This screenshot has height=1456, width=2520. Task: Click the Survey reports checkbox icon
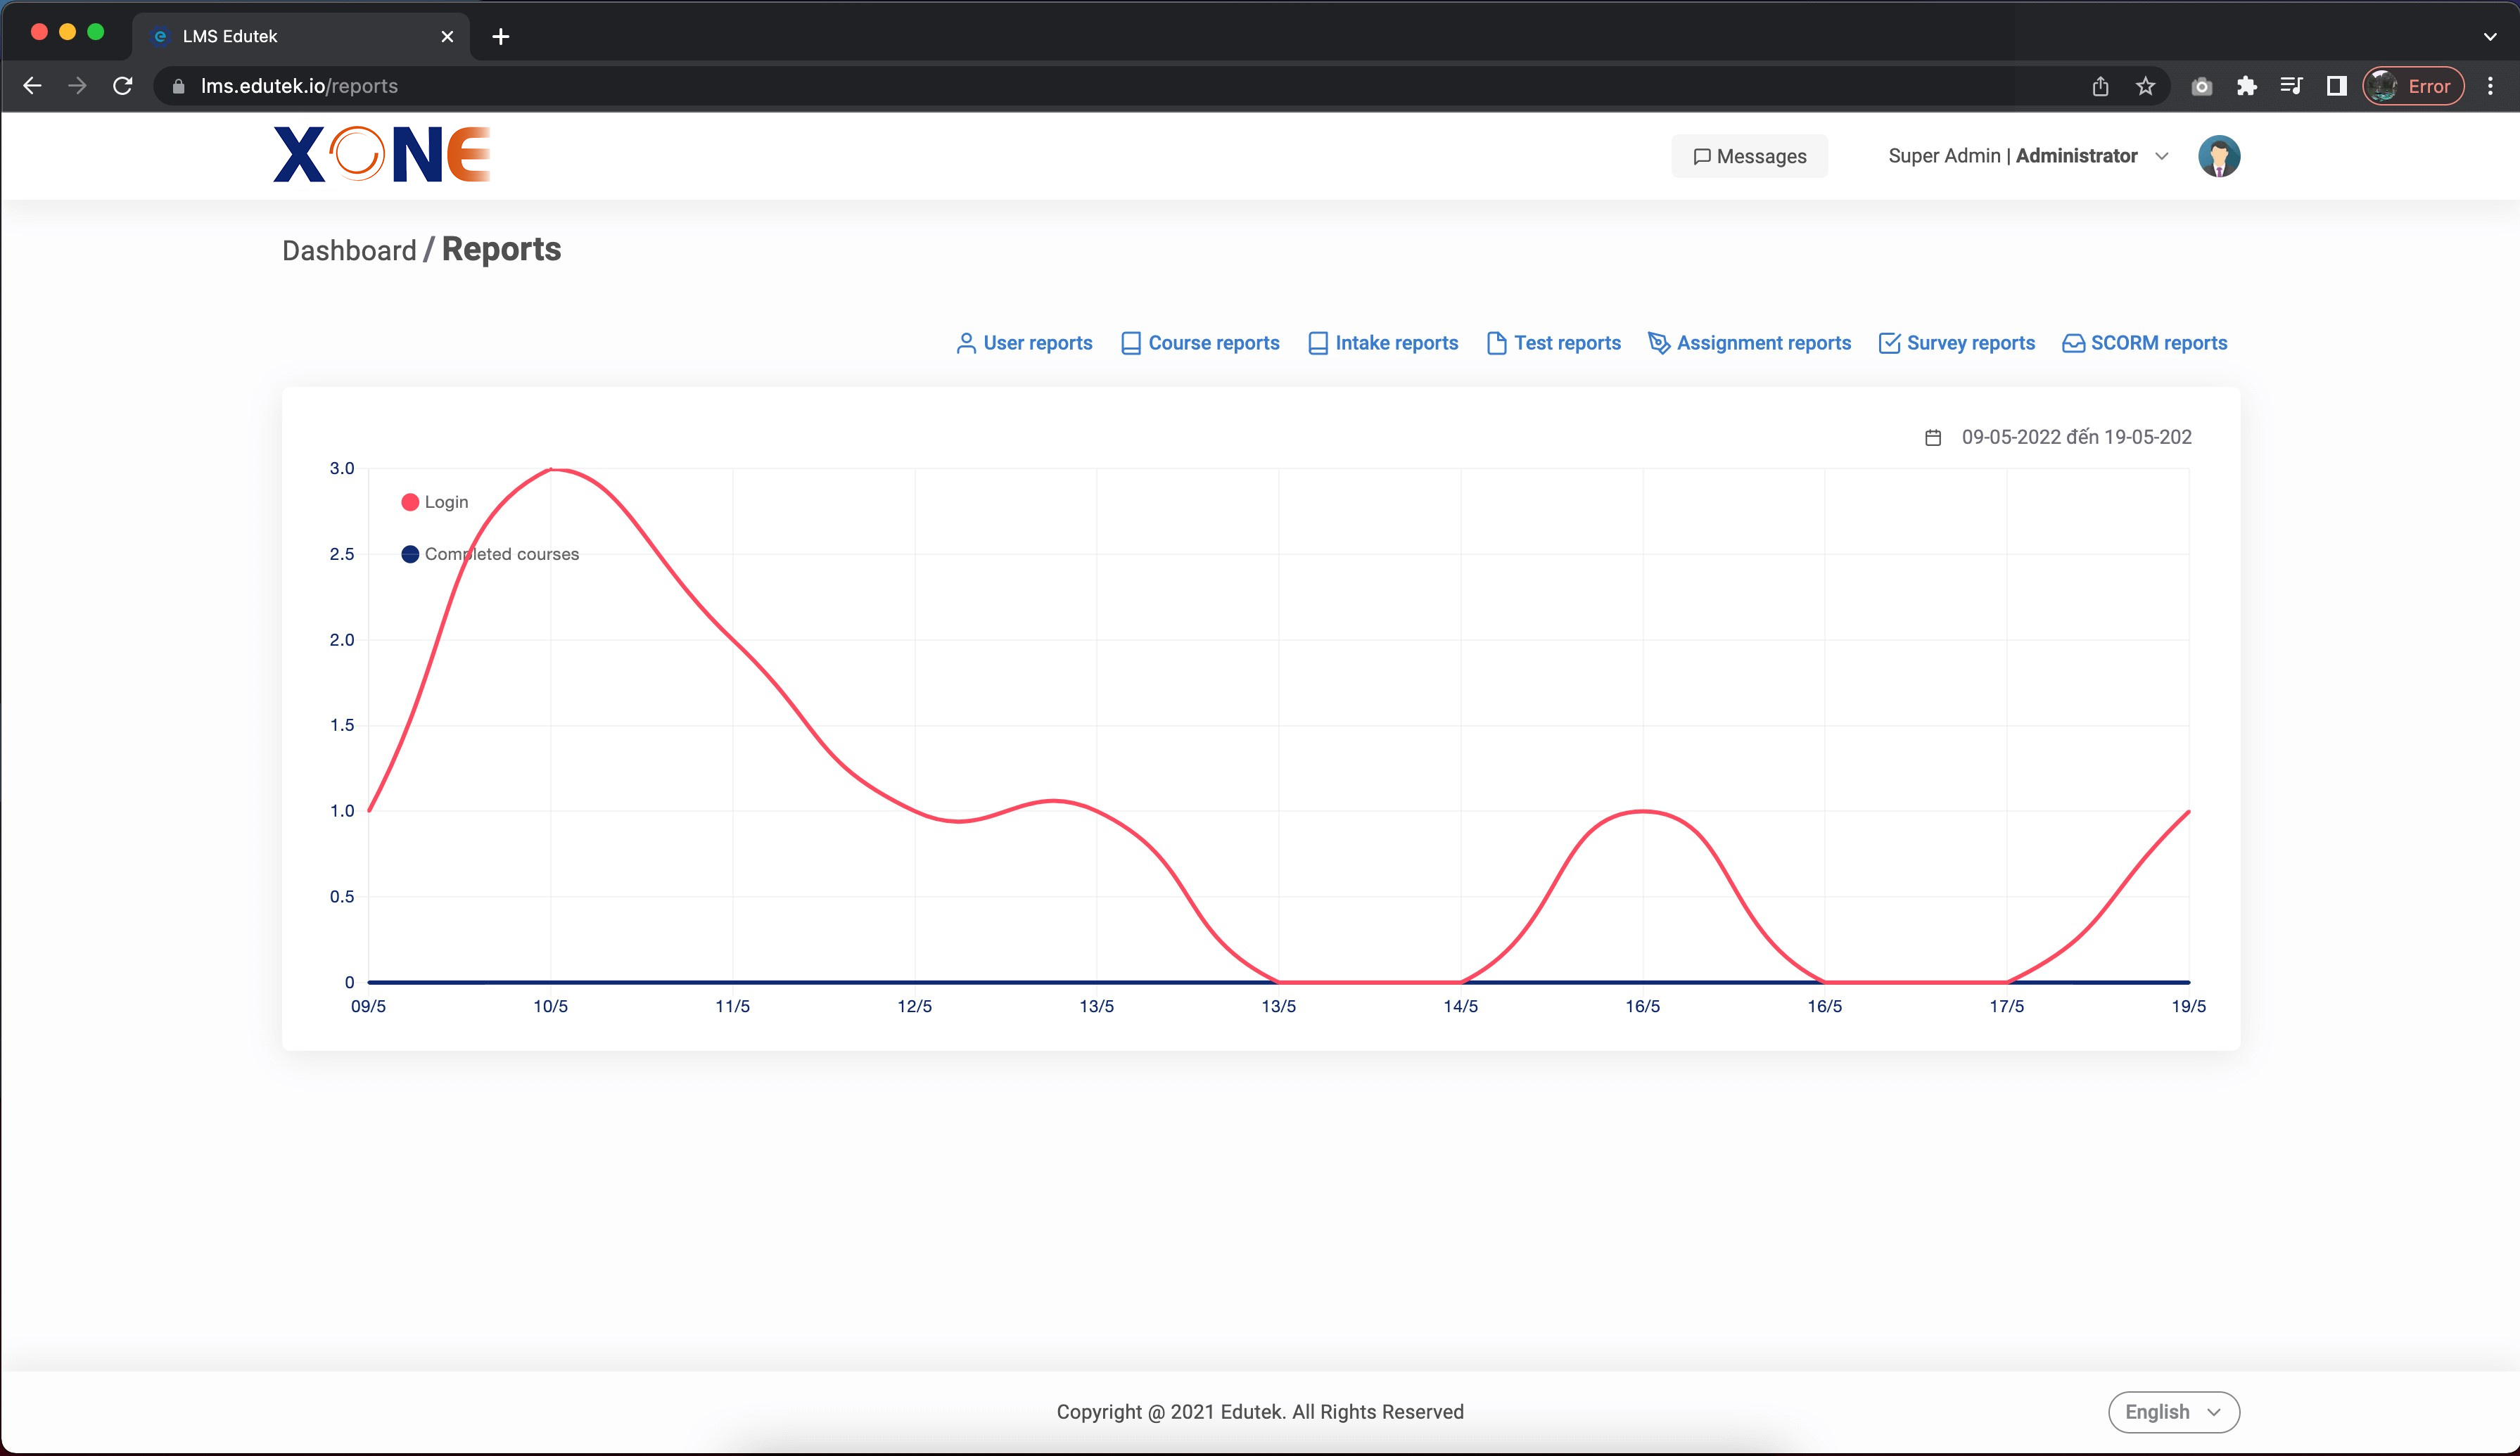(x=1889, y=343)
